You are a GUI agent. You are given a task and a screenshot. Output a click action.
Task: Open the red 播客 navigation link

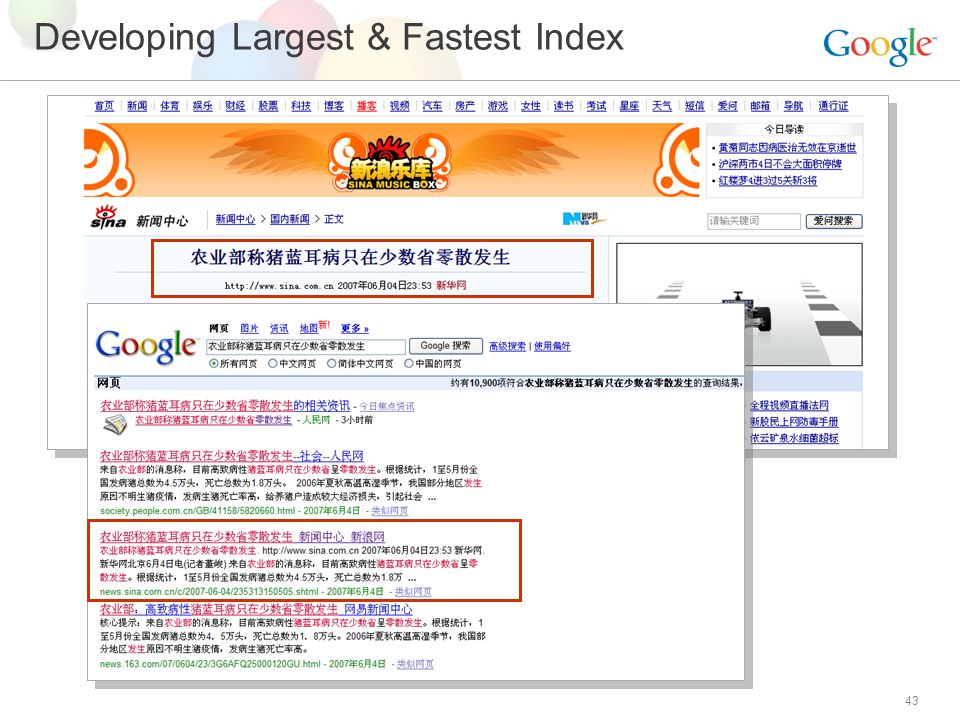pyautogui.click(x=367, y=106)
